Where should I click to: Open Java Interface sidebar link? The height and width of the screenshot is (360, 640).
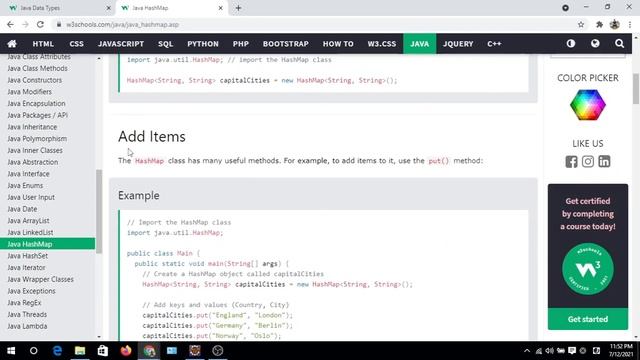(x=29, y=174)
